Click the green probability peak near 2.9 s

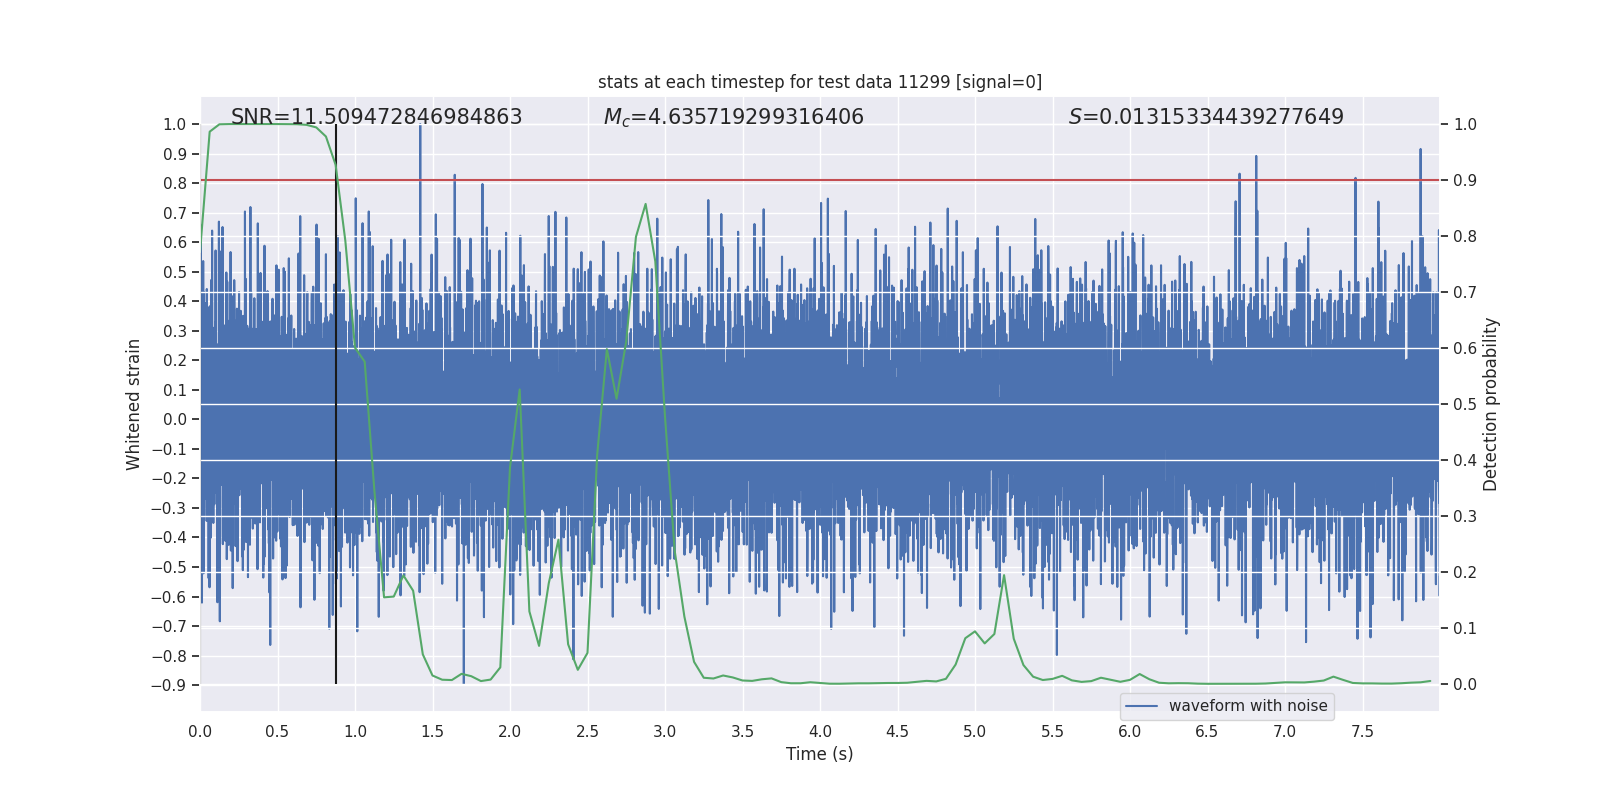point(645,205)
